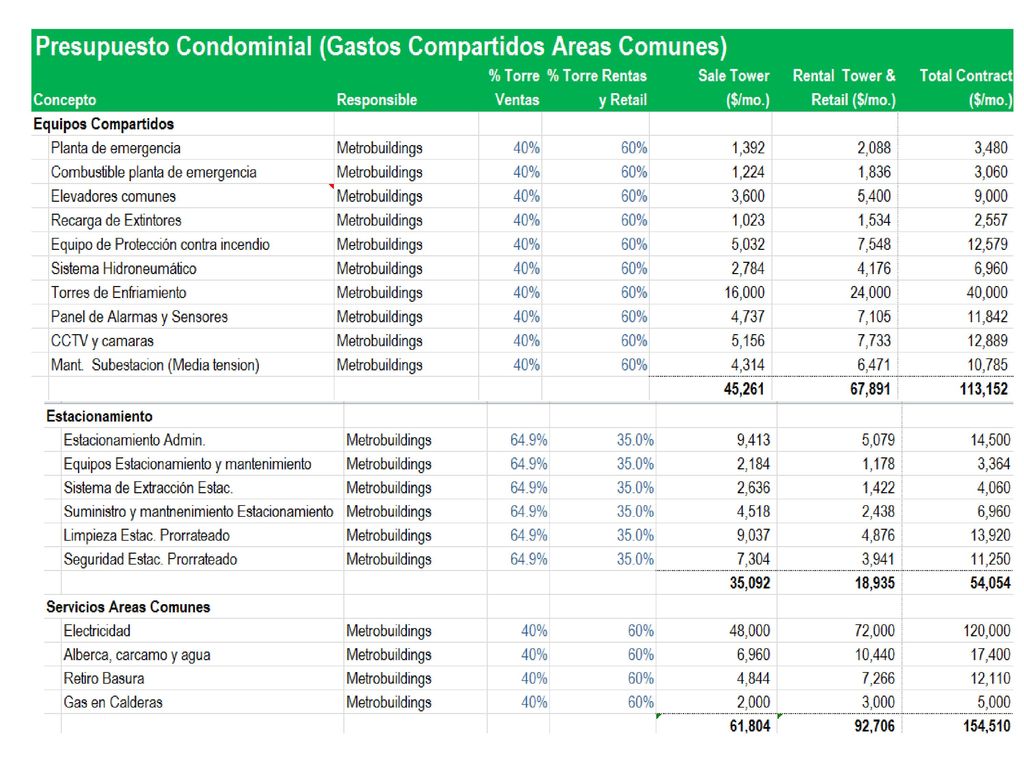Select 'Equipo de Protección contra incendio' cell
This screenshot has height=768, width=1024.
click(x=160, y=245)
